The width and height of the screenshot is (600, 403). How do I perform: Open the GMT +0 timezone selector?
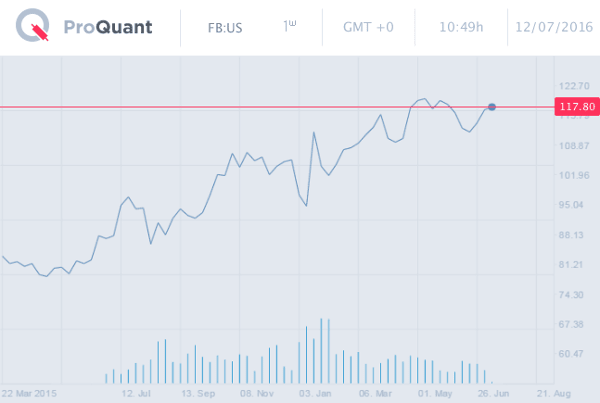coord(368,28)
